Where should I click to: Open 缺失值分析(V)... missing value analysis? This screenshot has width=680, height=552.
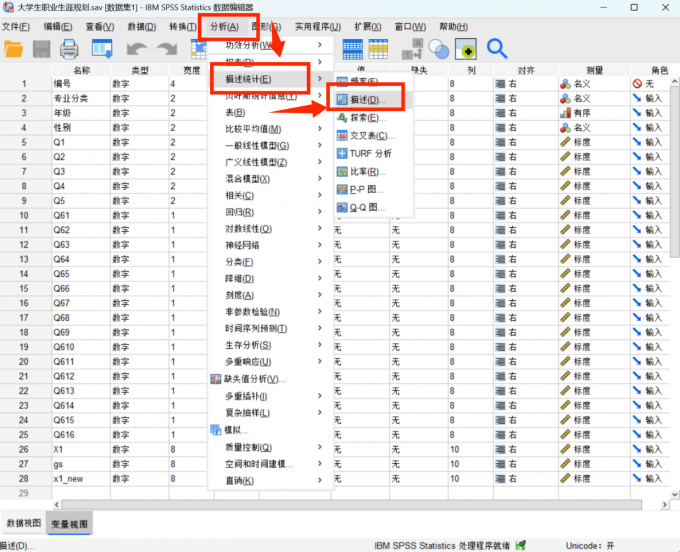pos(255,379)
